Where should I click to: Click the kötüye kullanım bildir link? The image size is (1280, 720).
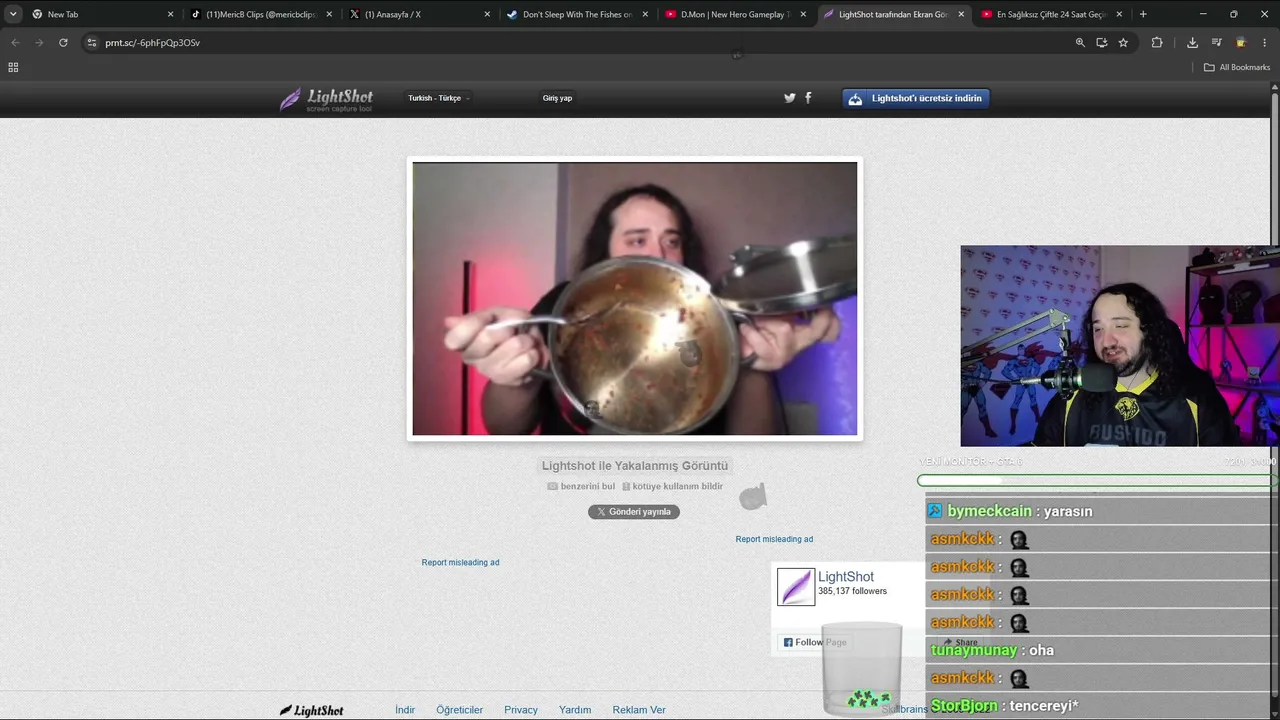[x=678, y=486]
